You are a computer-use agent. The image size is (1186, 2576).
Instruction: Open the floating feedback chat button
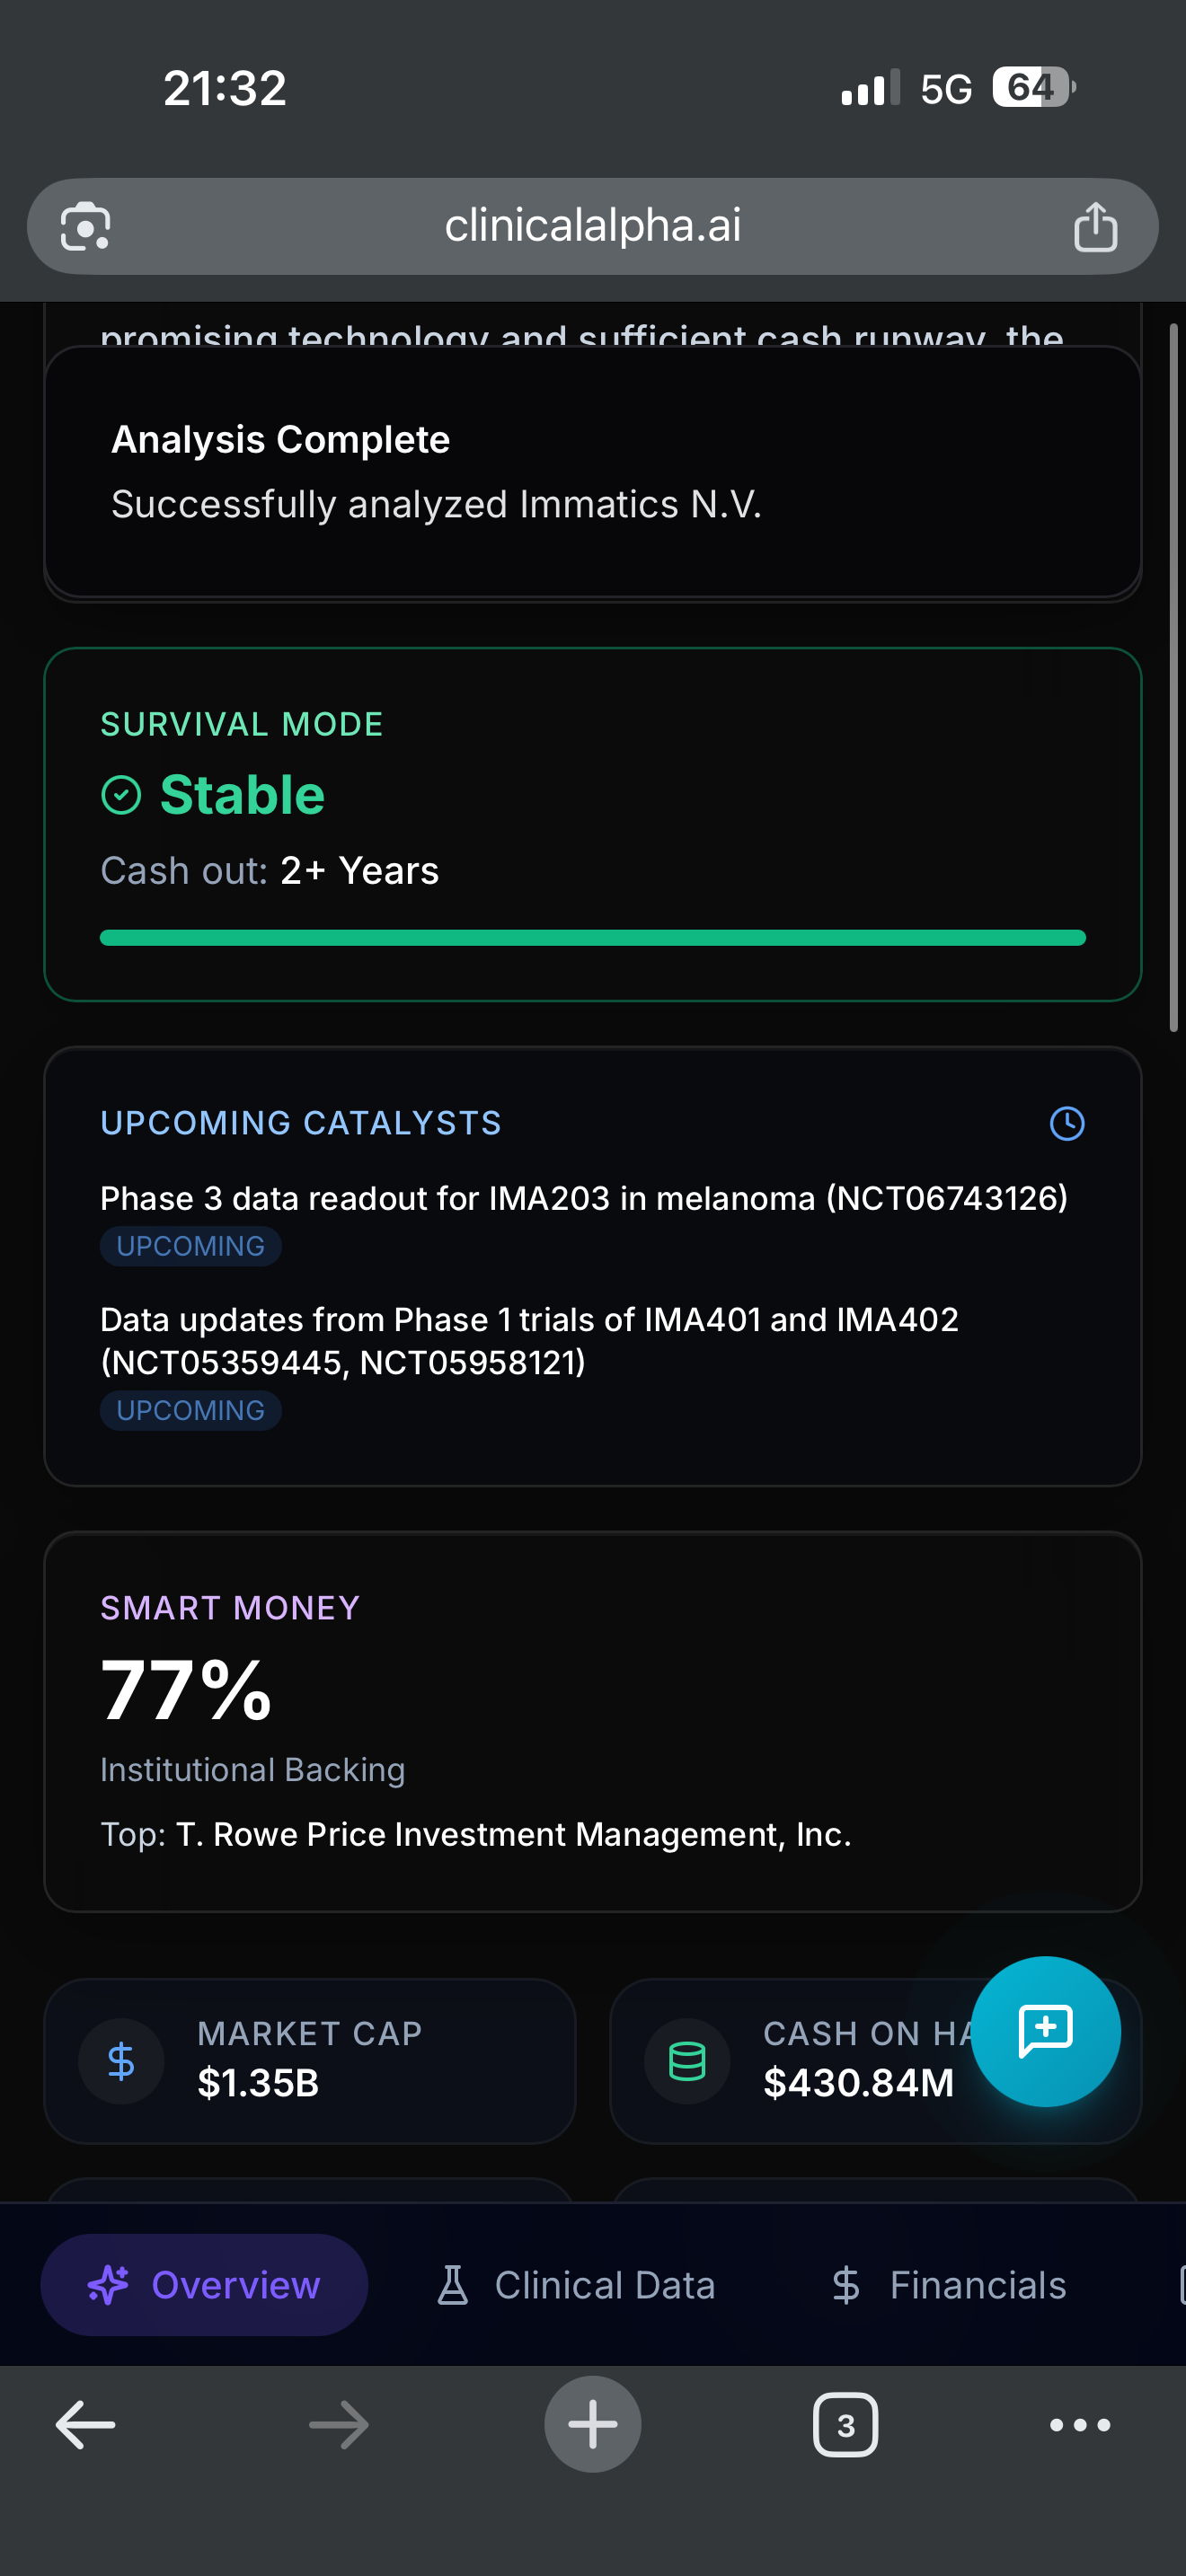pos(1045,2031)
